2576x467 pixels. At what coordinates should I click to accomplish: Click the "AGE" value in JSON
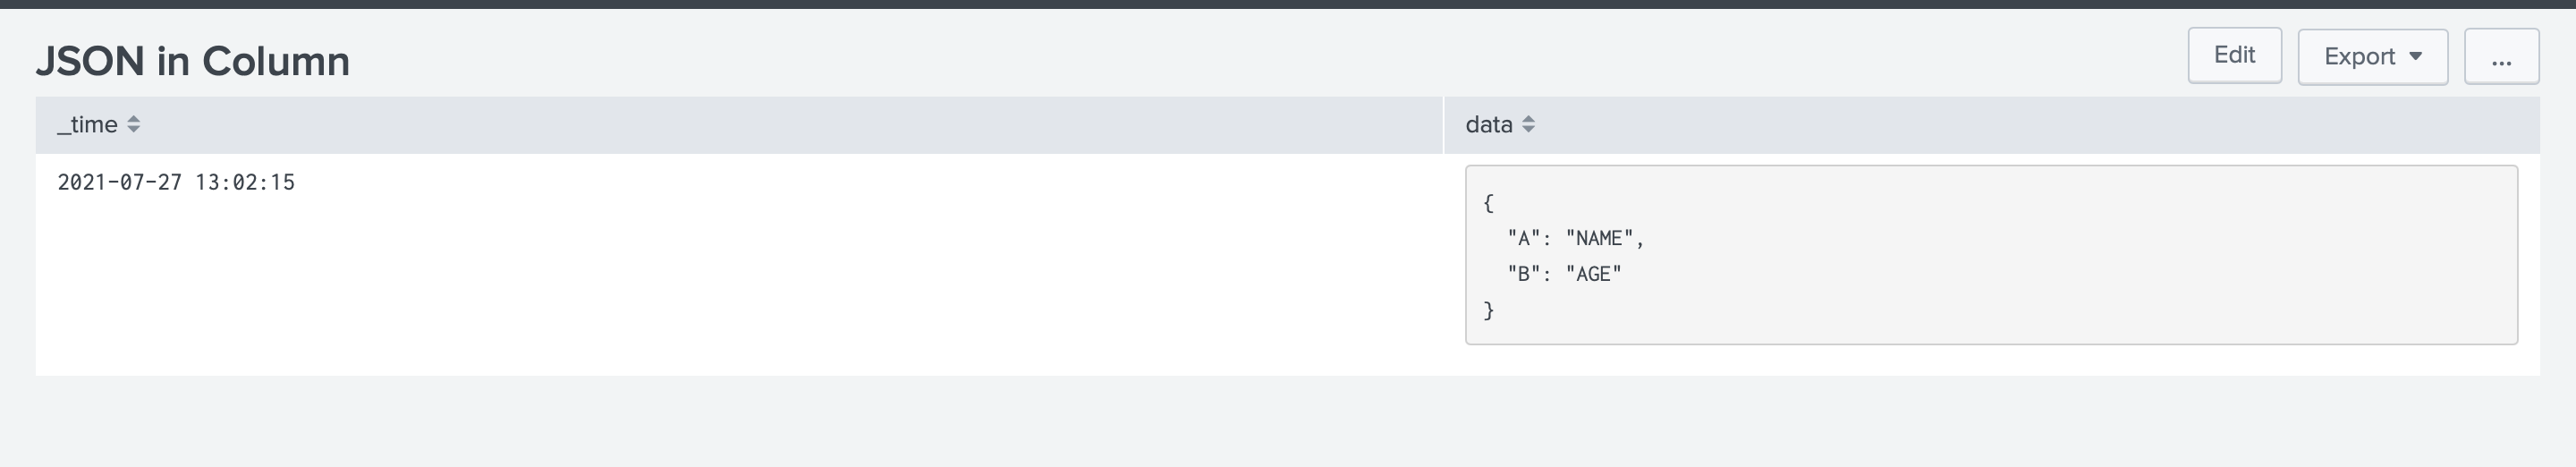1593,274
